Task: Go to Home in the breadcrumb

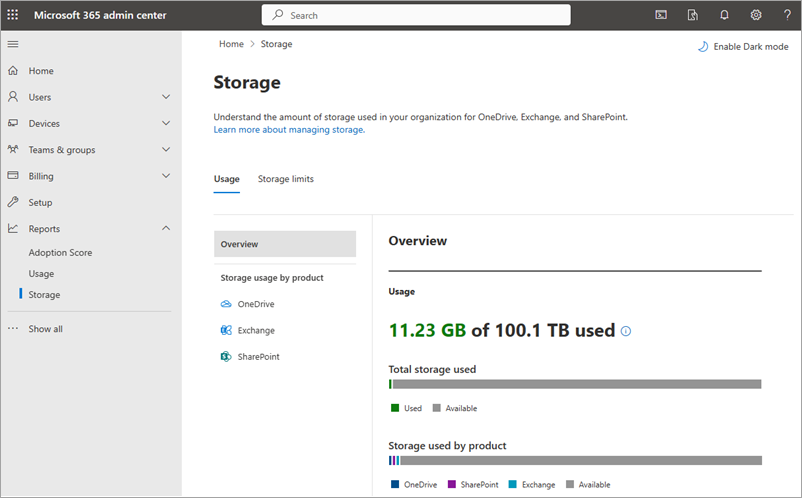Action: 231,44
